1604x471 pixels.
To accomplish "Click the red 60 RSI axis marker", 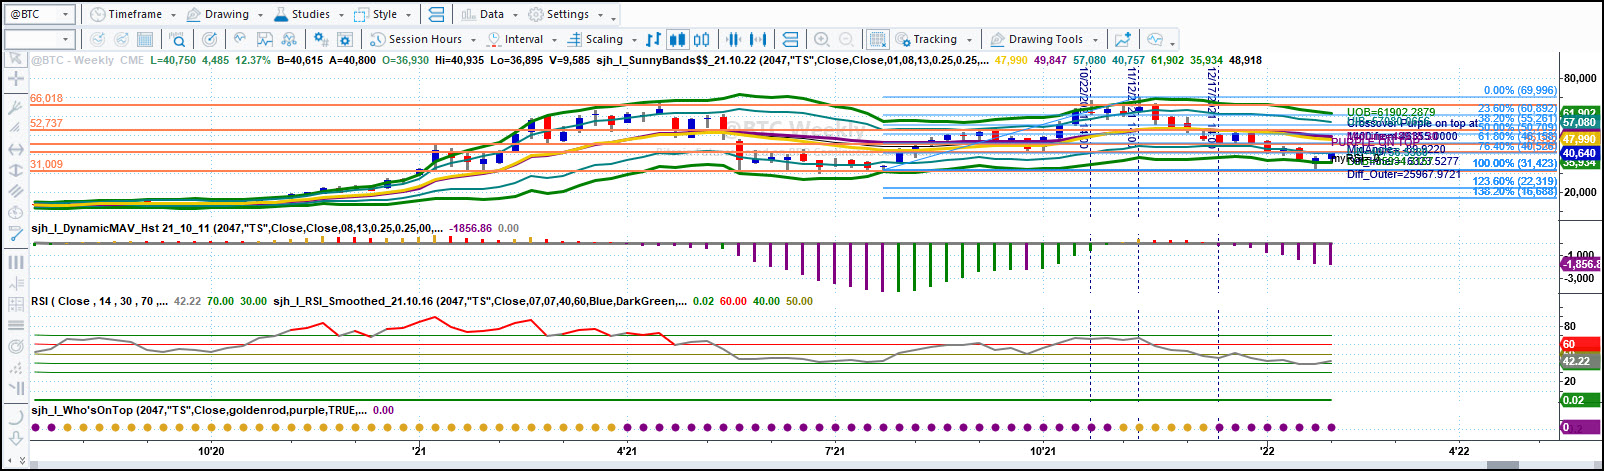I will click(x=1579, y=344).
